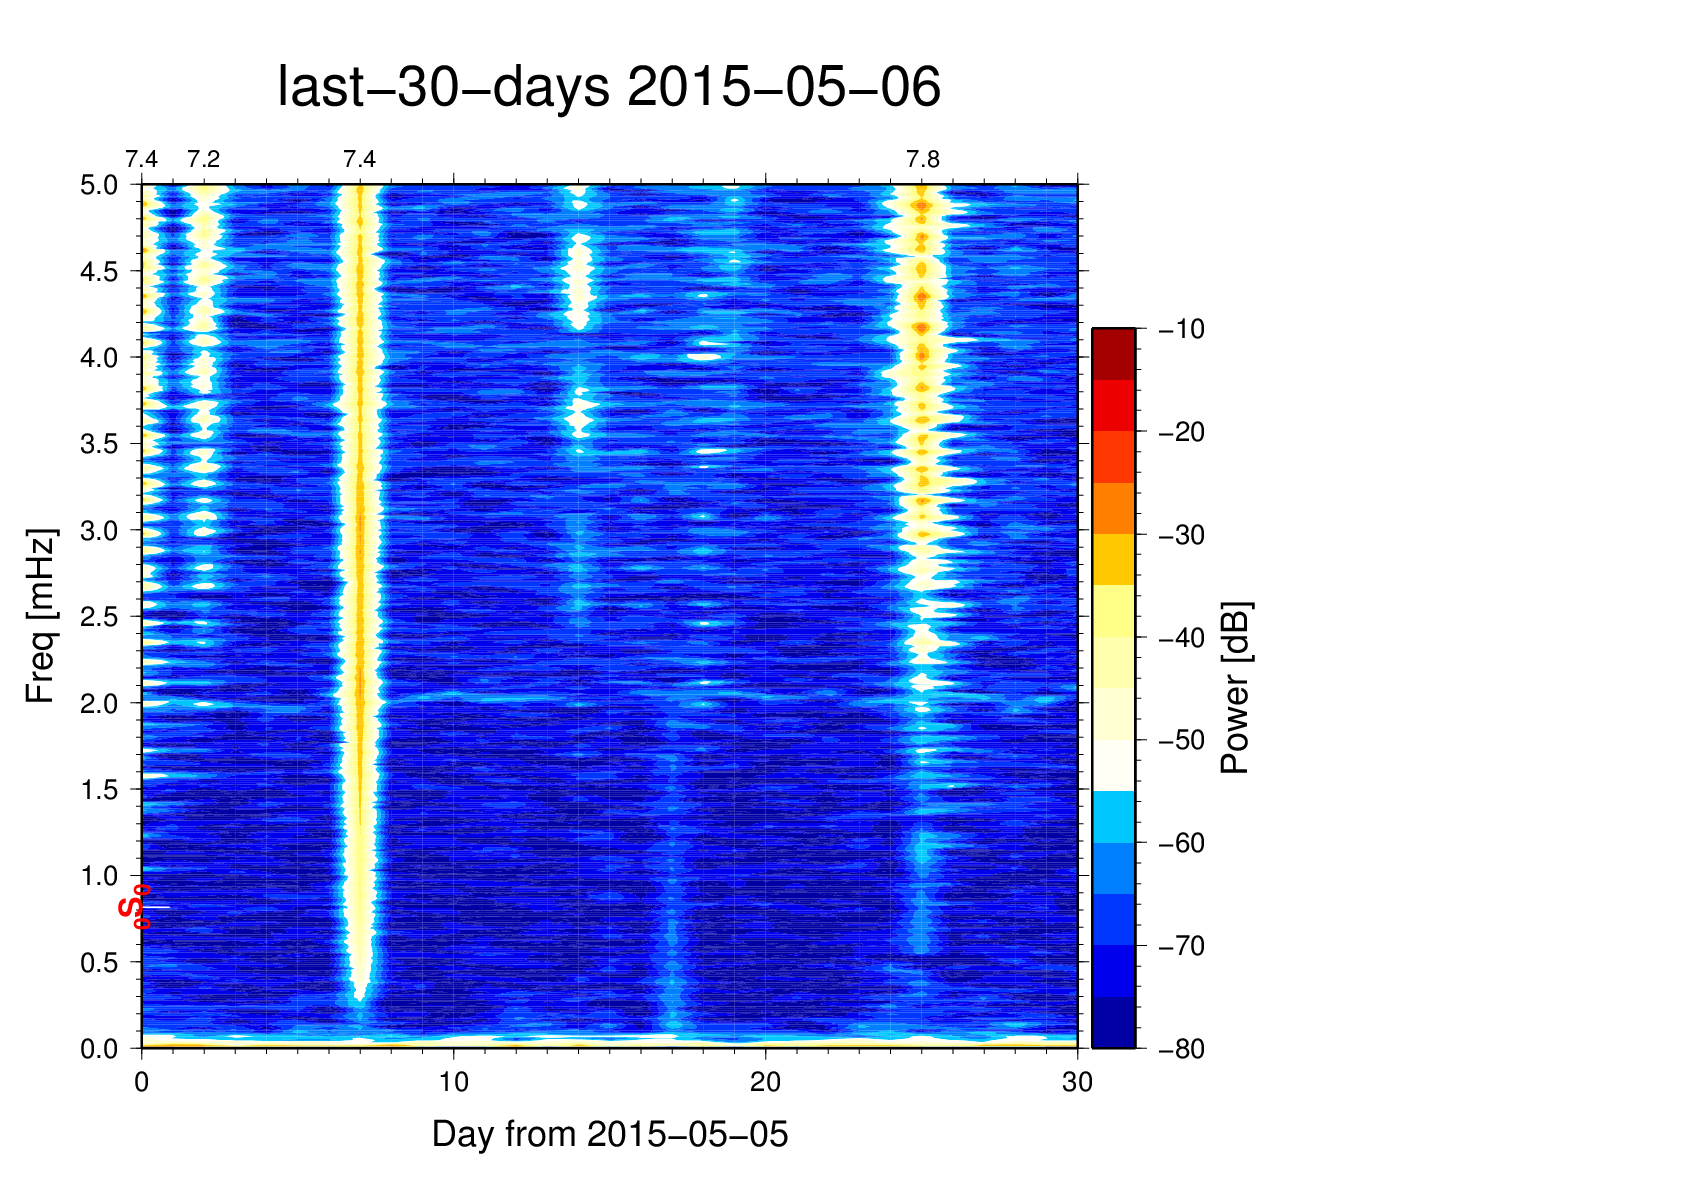
Task: Click the -80 tick label on the colorbar
Action: tap(1181, 1049)
